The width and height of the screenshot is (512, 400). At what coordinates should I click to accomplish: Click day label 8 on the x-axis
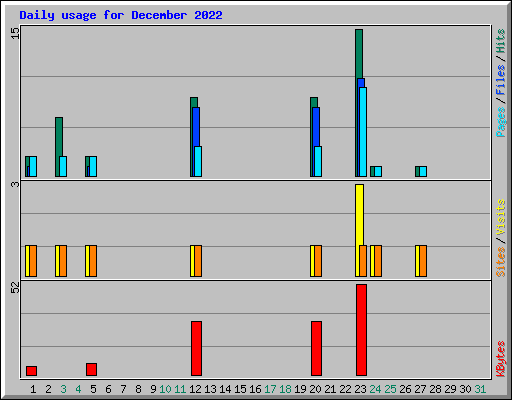coord(138,389)
